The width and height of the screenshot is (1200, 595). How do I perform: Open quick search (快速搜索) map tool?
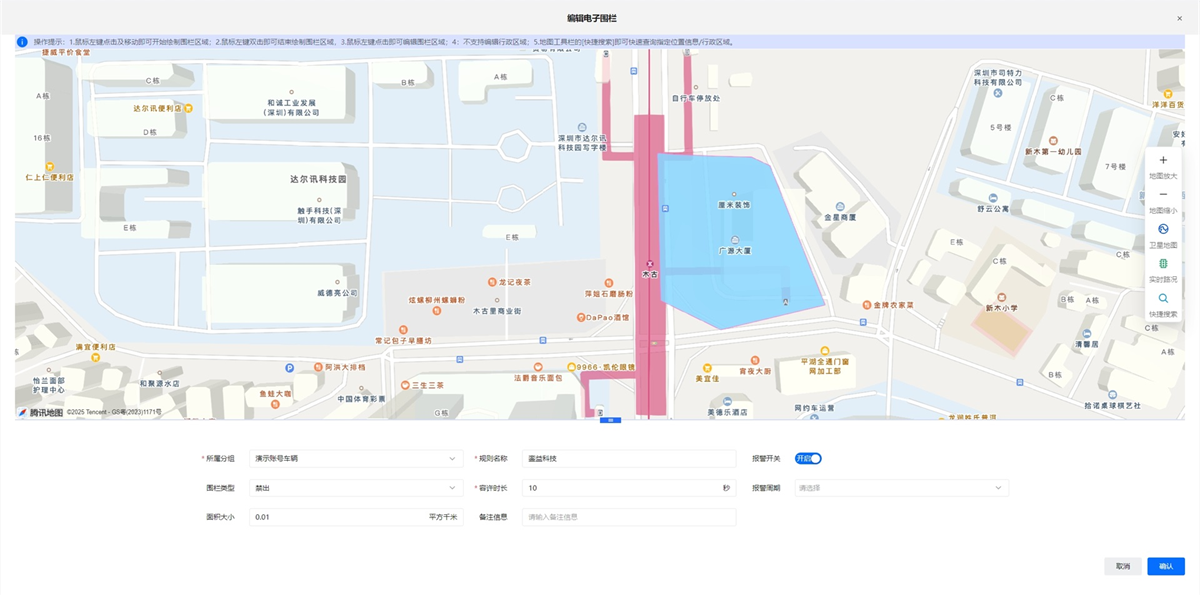1163,298
